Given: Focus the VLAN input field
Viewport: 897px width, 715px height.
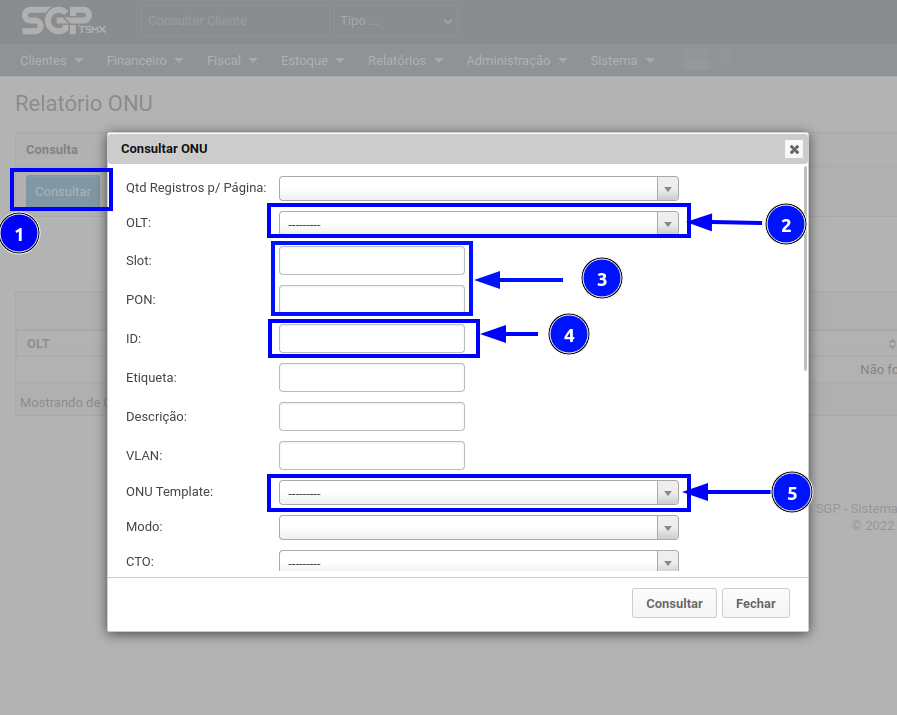Looking at the screenshot, I should coord(371,455).
